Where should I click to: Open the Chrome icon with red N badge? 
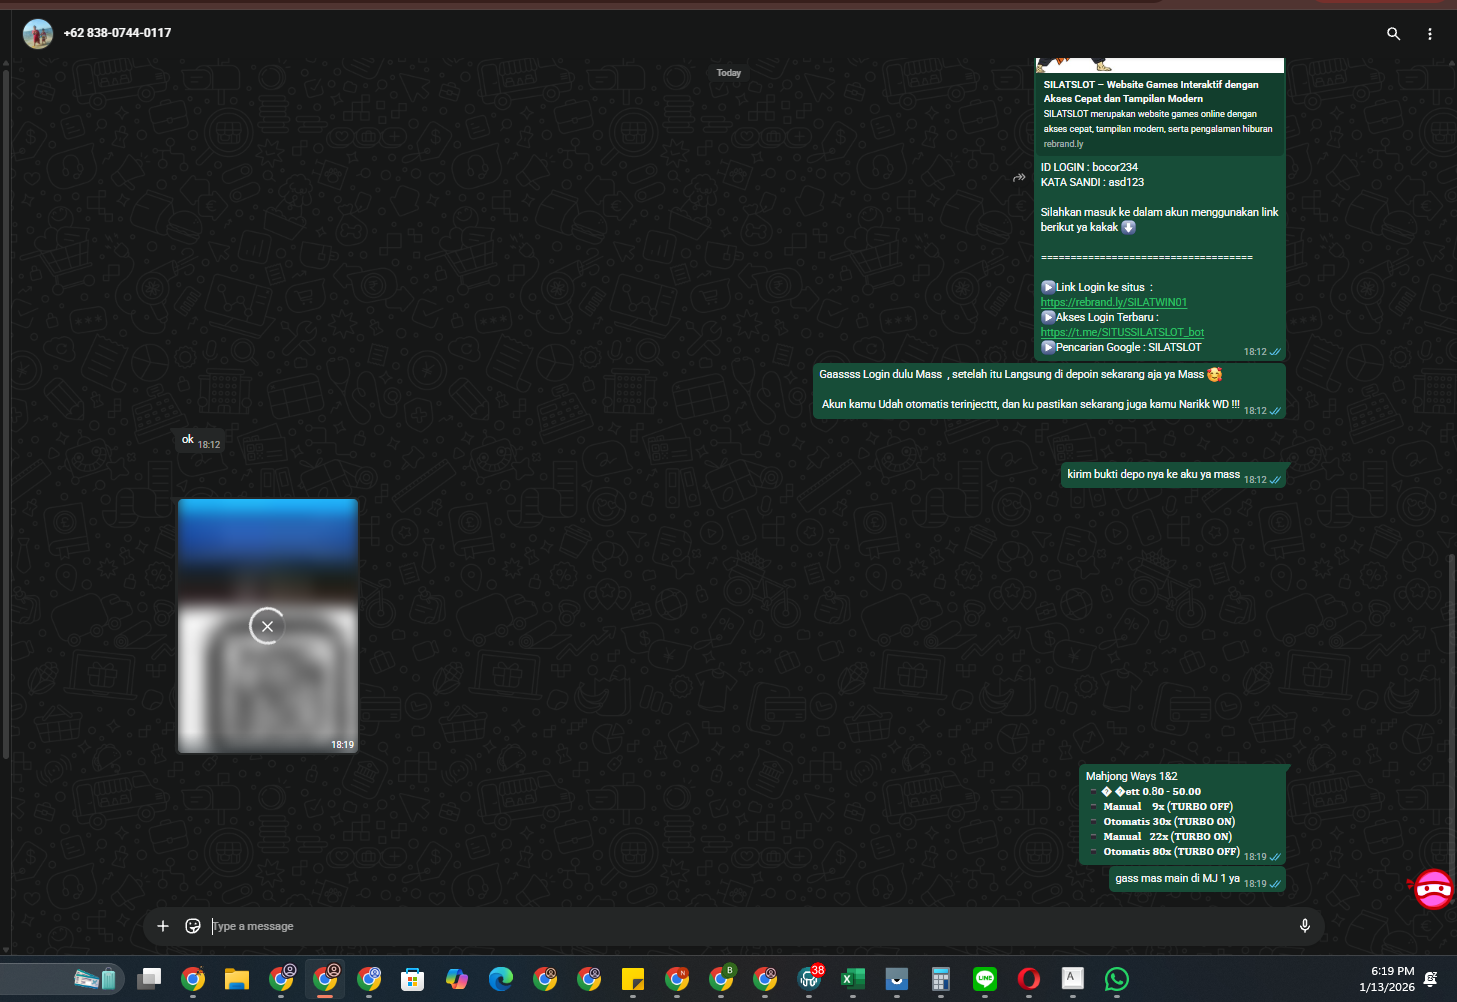[x=677, y=979]
